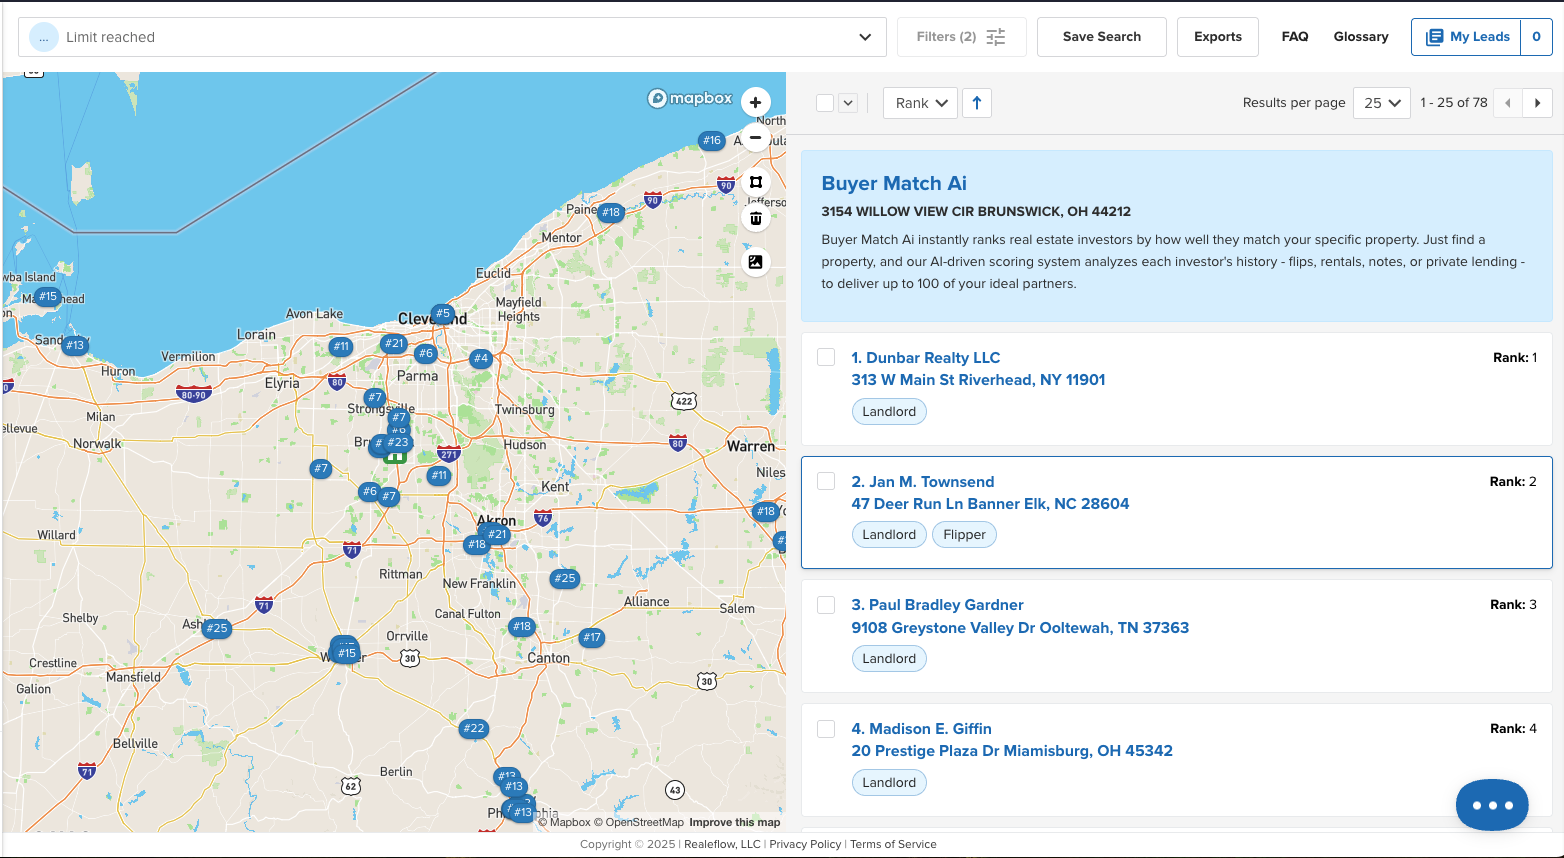The image size is (1564, 858).
Task: Select map marker #18 near Painesville
Action: [611, 212]
